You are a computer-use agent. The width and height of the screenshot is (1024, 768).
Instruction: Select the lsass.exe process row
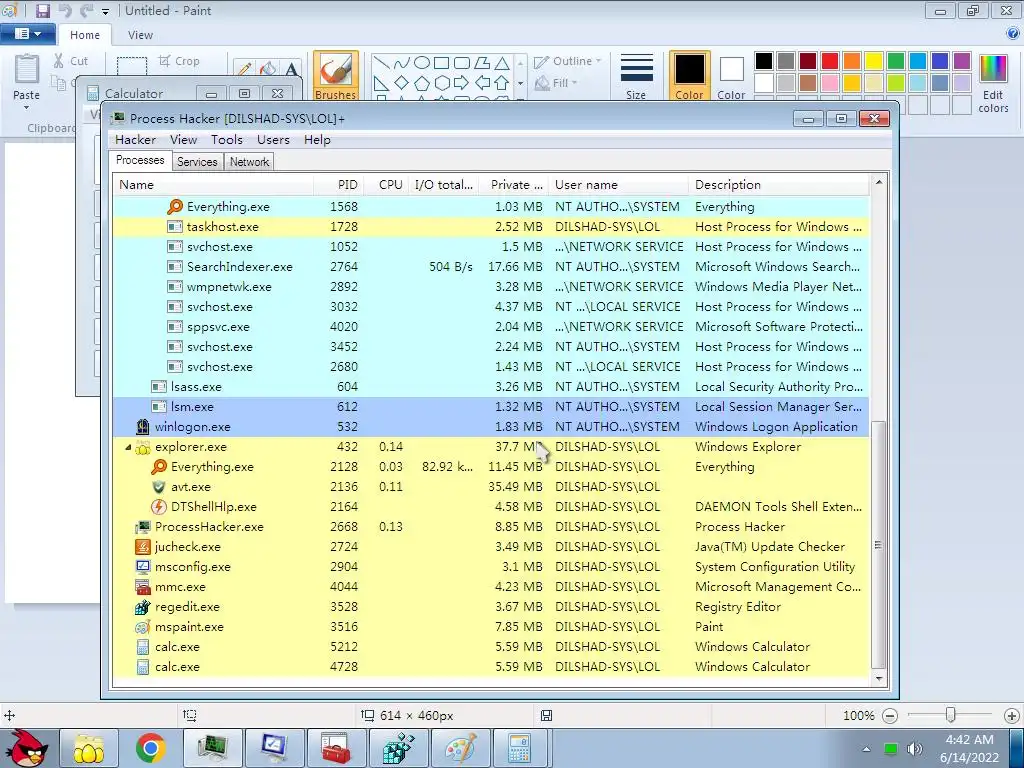[491, 387]
